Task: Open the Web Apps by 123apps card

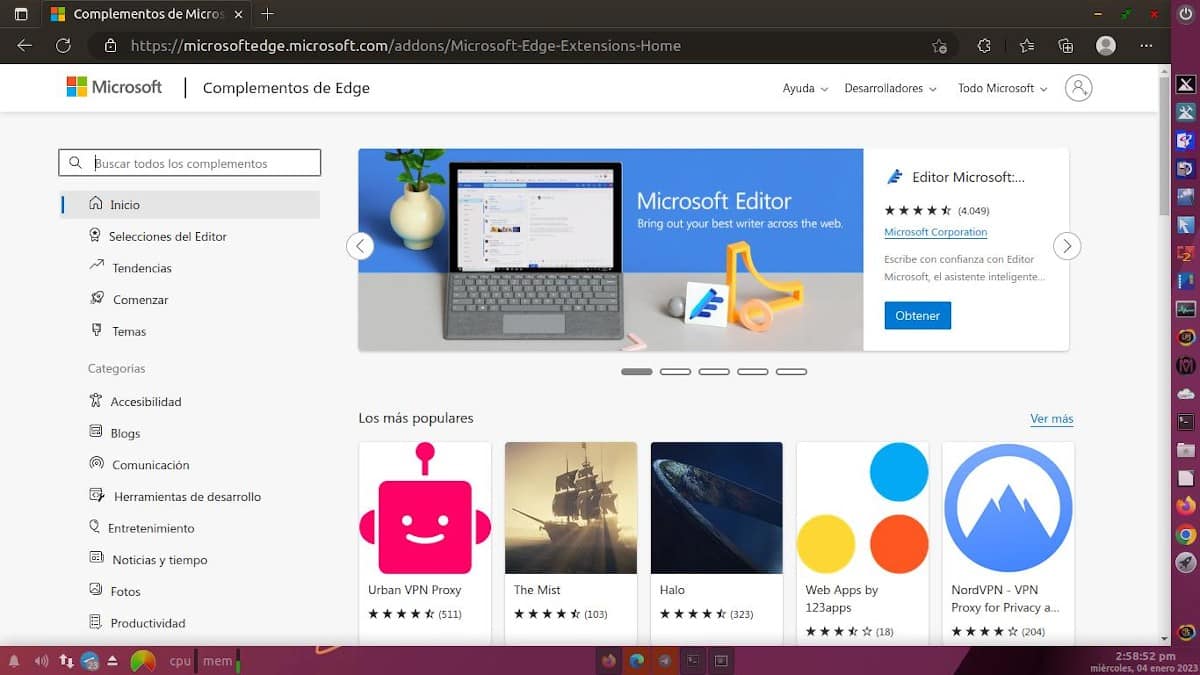Action: [862, 542]
